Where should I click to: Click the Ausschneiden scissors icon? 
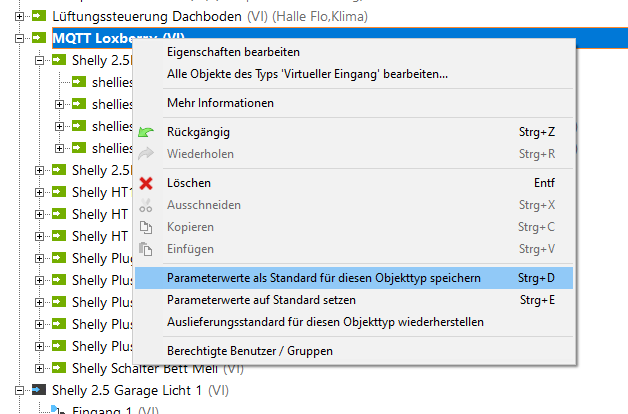[x=147, y=205]
